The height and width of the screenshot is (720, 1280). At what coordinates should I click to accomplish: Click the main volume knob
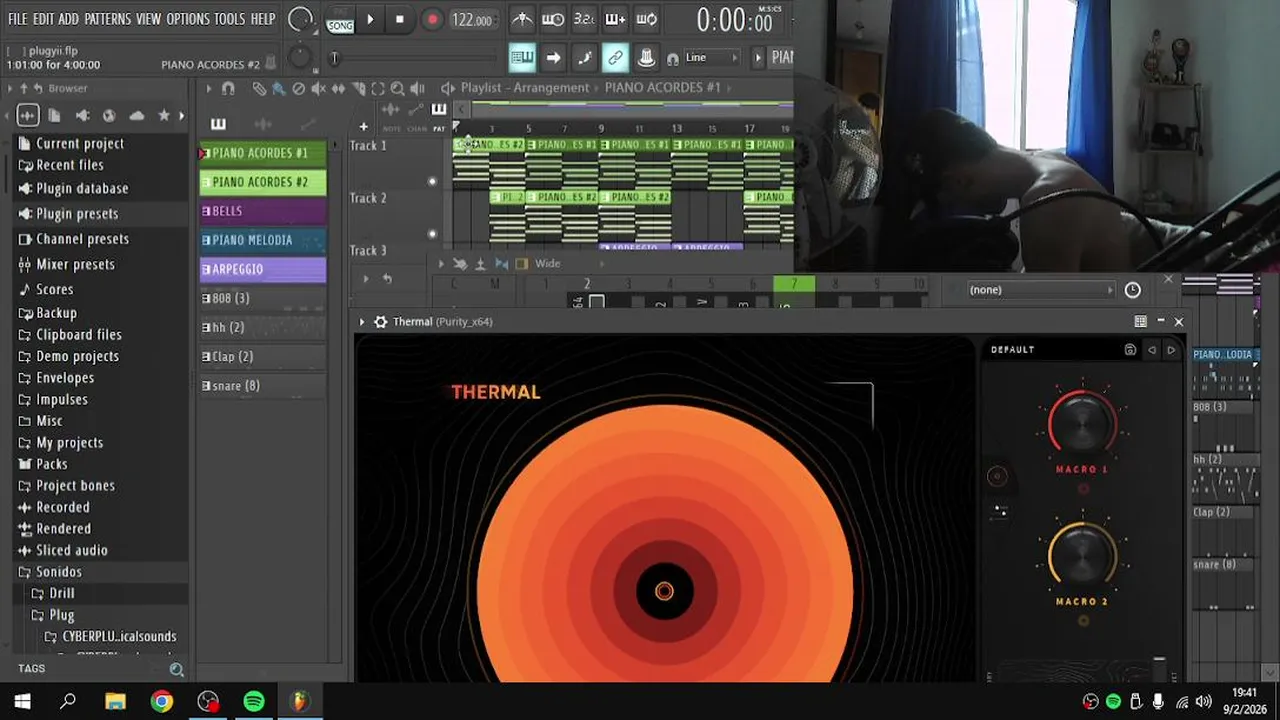[x=299, y=19]
